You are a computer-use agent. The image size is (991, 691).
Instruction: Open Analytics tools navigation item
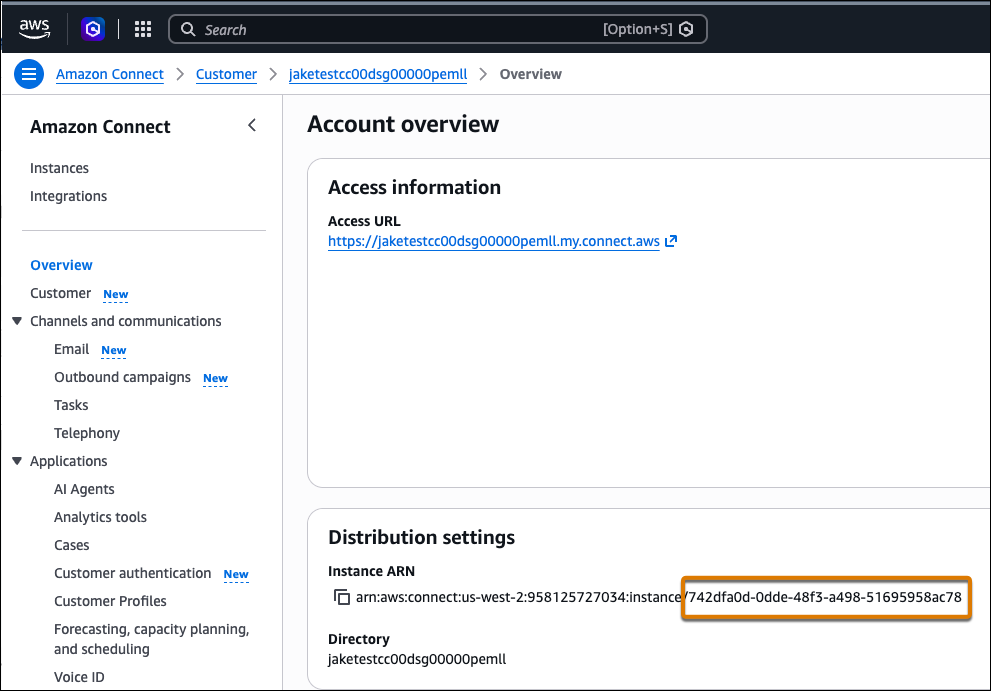point(100,517)
